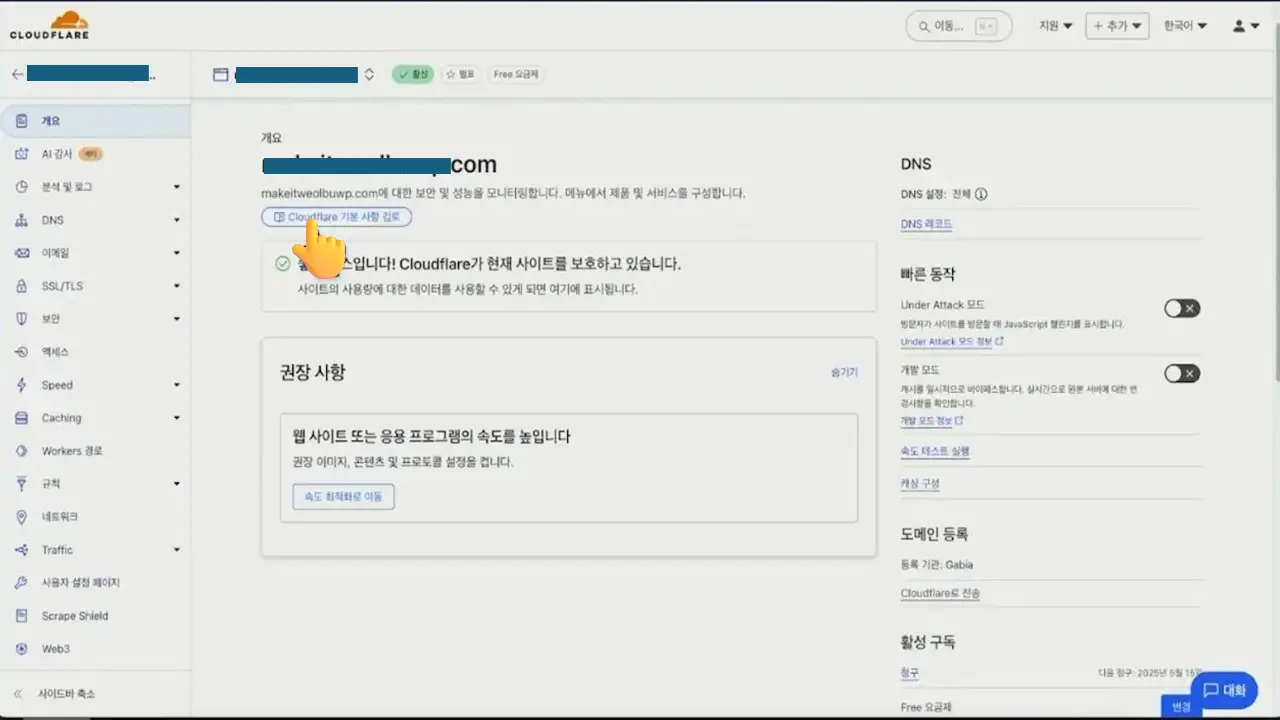Open 개발 모드 정보 link
Screen dimensions: 1280x720
(932, 421)
